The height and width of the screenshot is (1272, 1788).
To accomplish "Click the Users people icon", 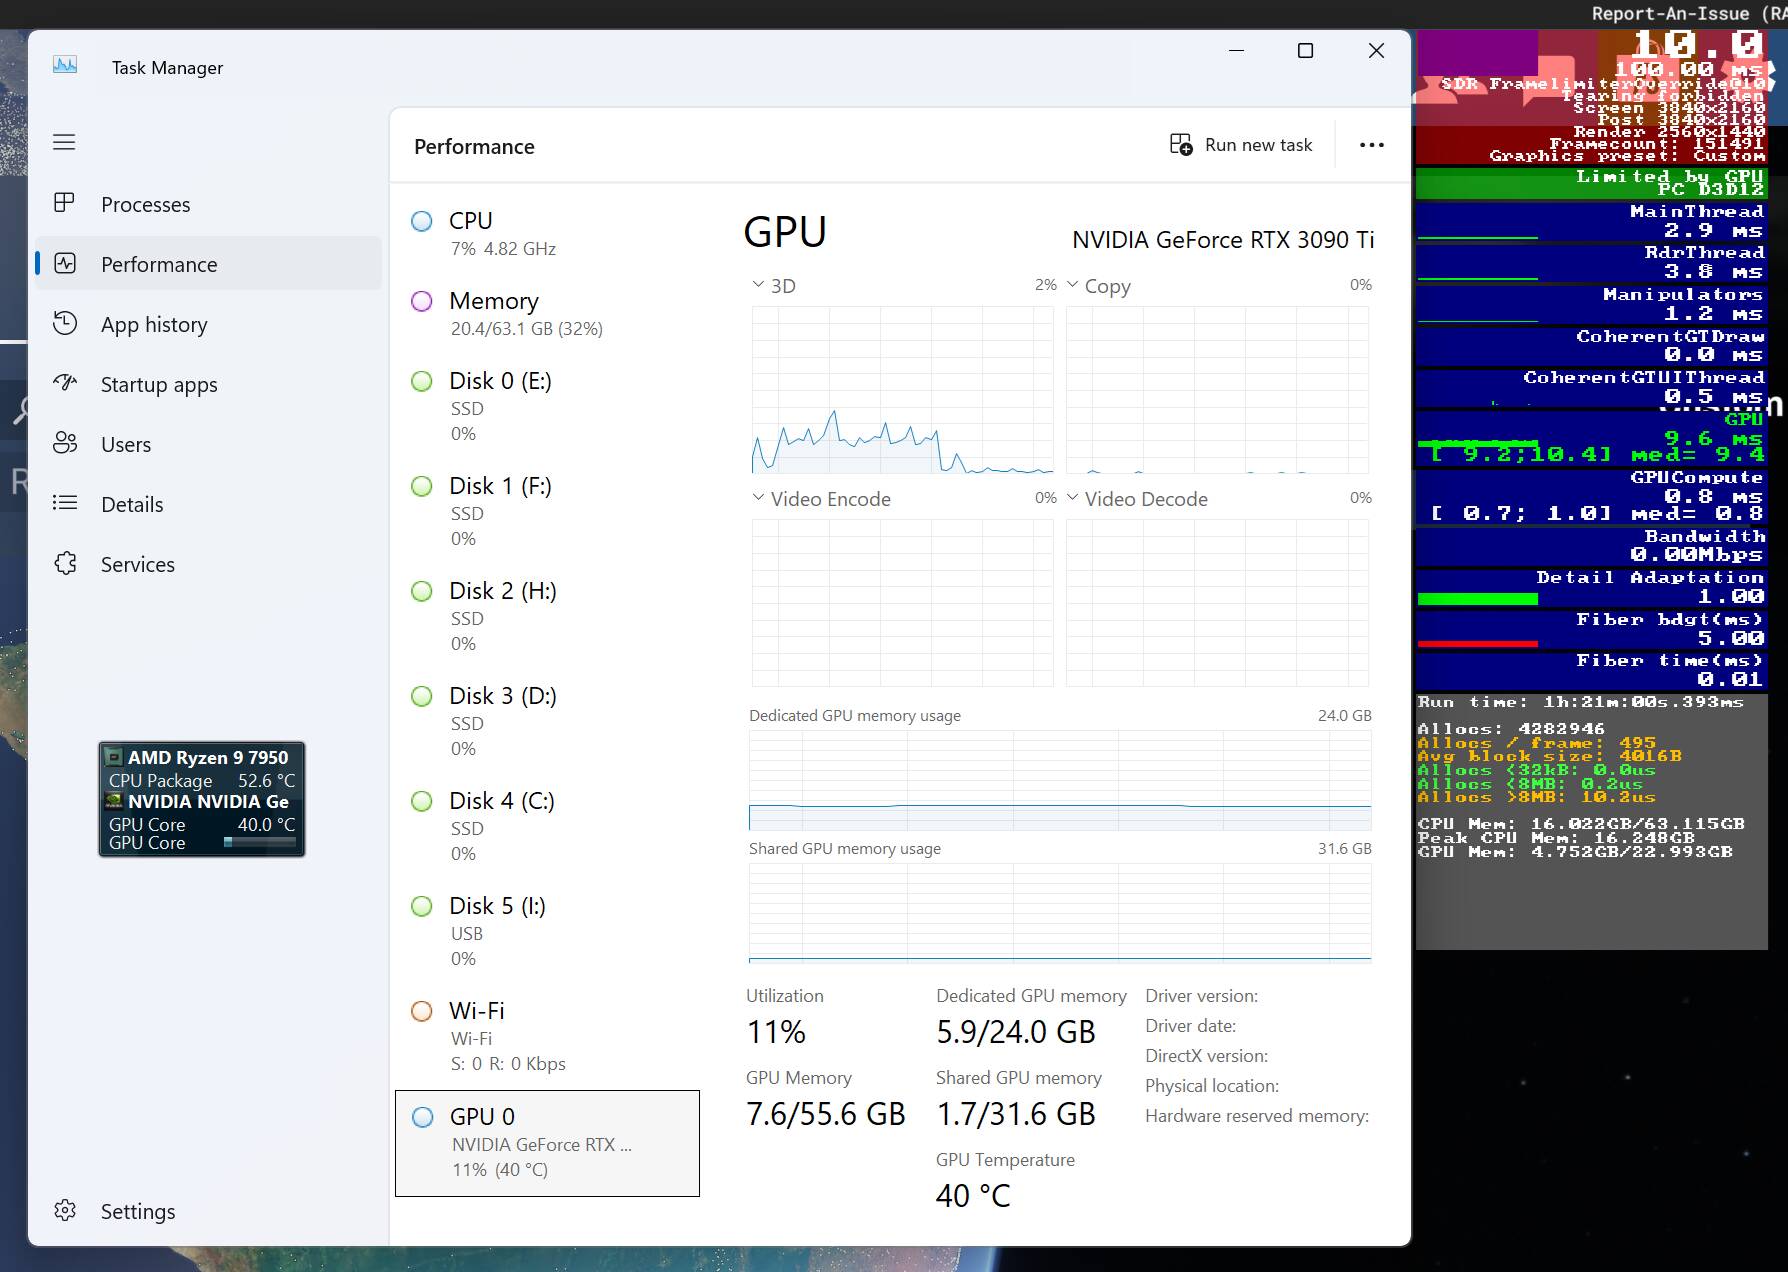I will [x=64, y=443].
